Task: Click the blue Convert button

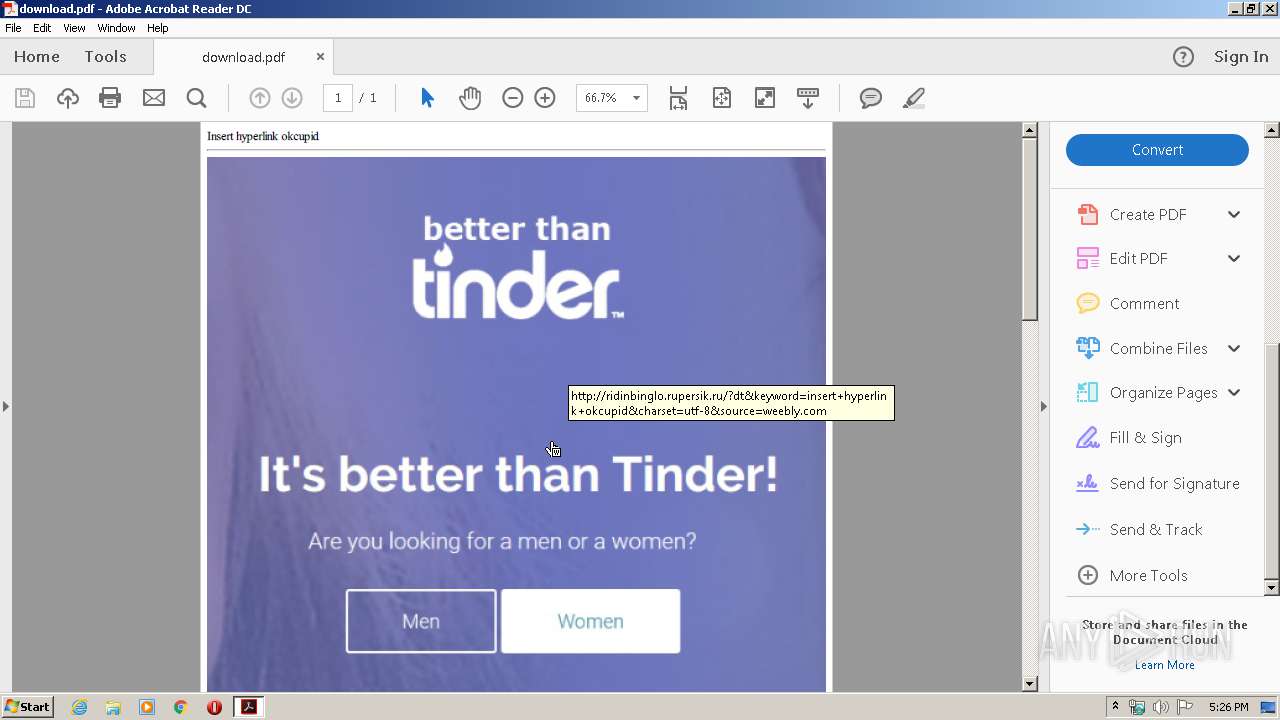Action: point(1157,150)
